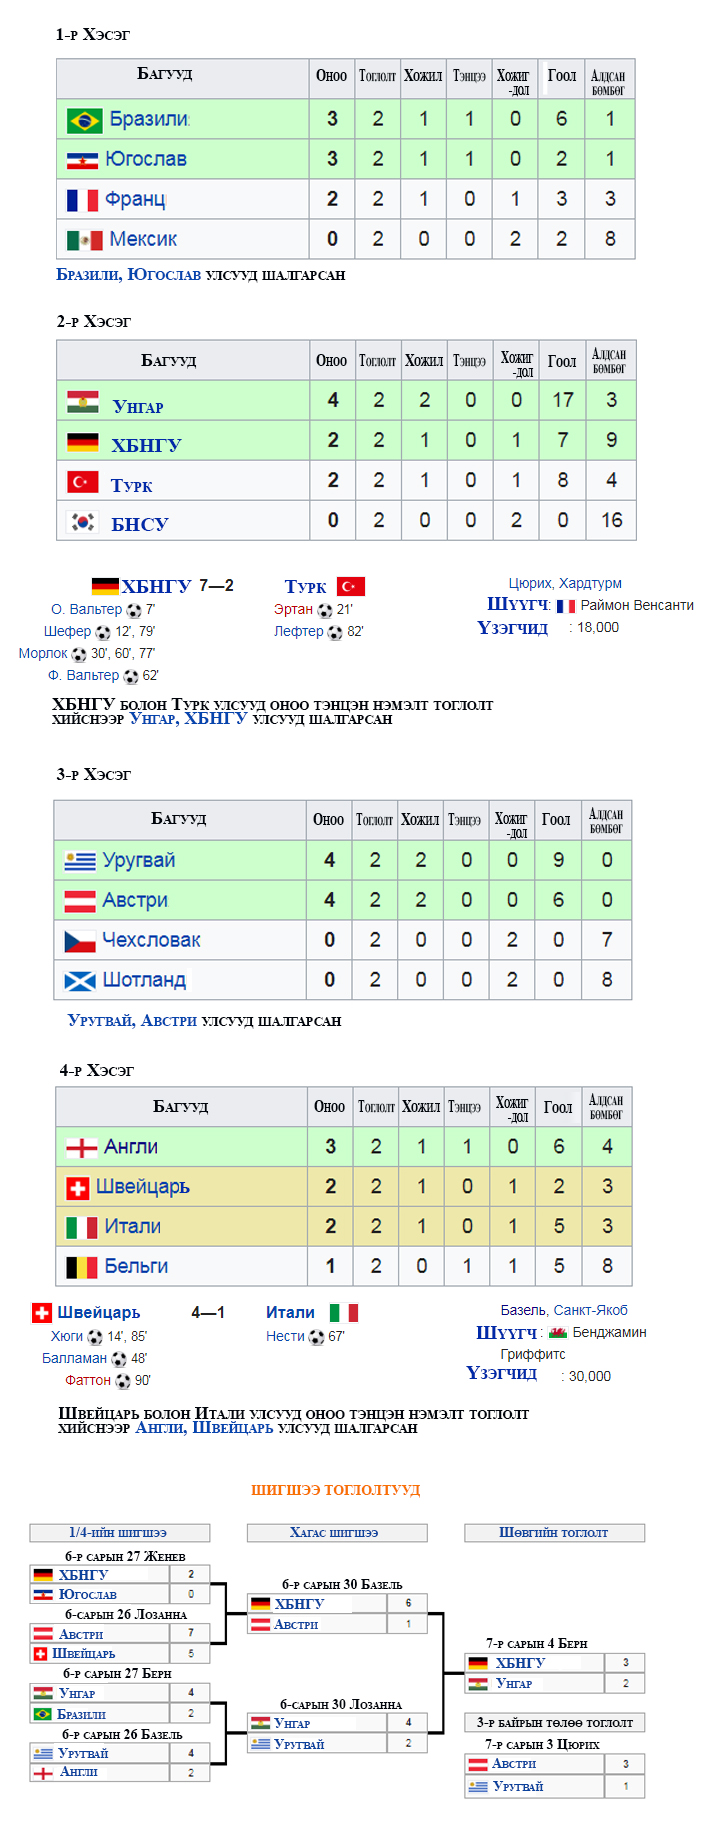Click the Хагас шигшээ bracket header
Image resolution: width=712 pixels, height=1825 pixels.
click(x=337, y=1533)
